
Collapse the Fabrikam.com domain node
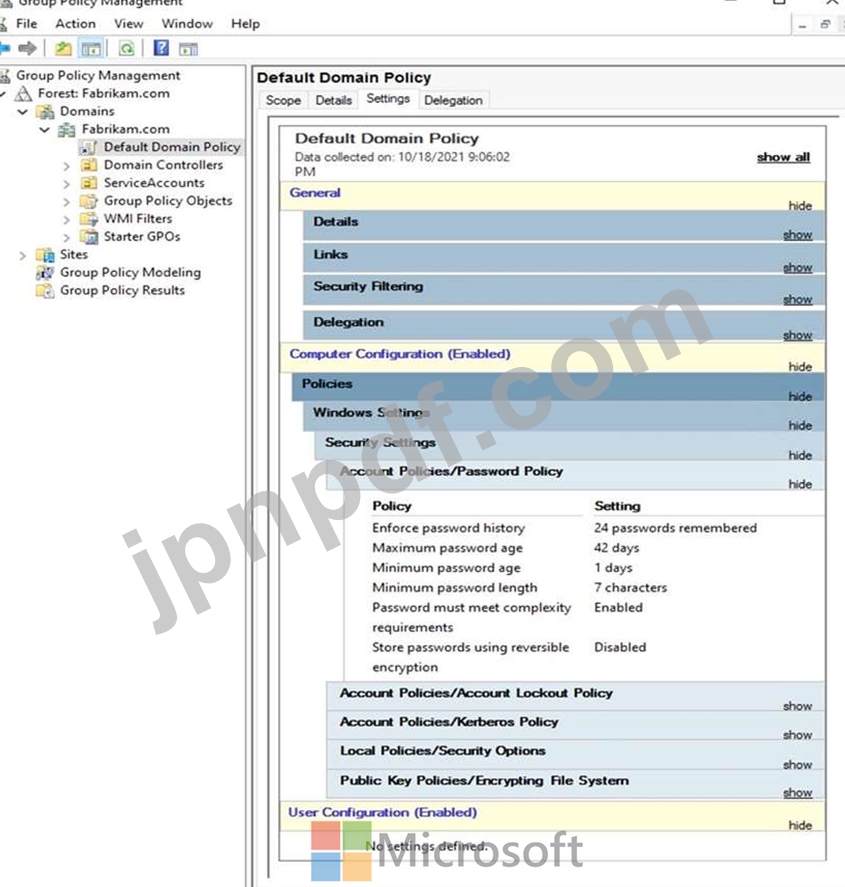45,130
